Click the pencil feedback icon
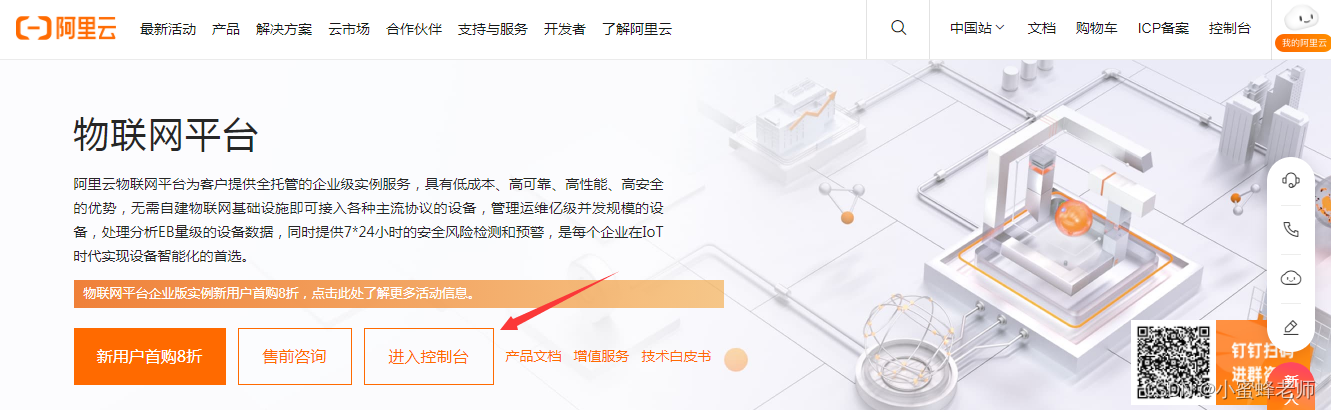 [1290, 326]
